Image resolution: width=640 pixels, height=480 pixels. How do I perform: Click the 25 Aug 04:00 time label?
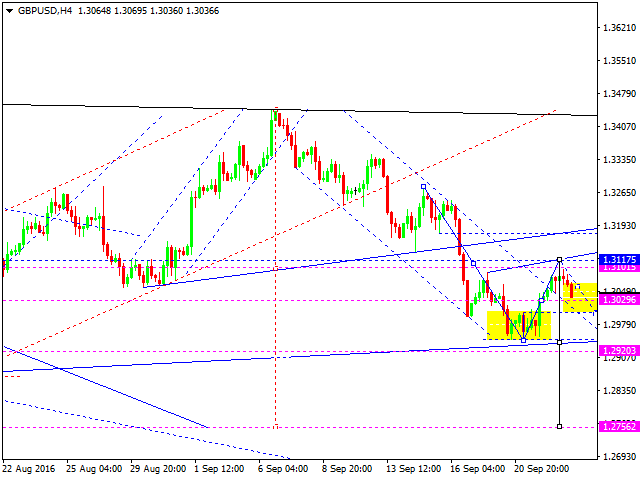tap(94, 469)
